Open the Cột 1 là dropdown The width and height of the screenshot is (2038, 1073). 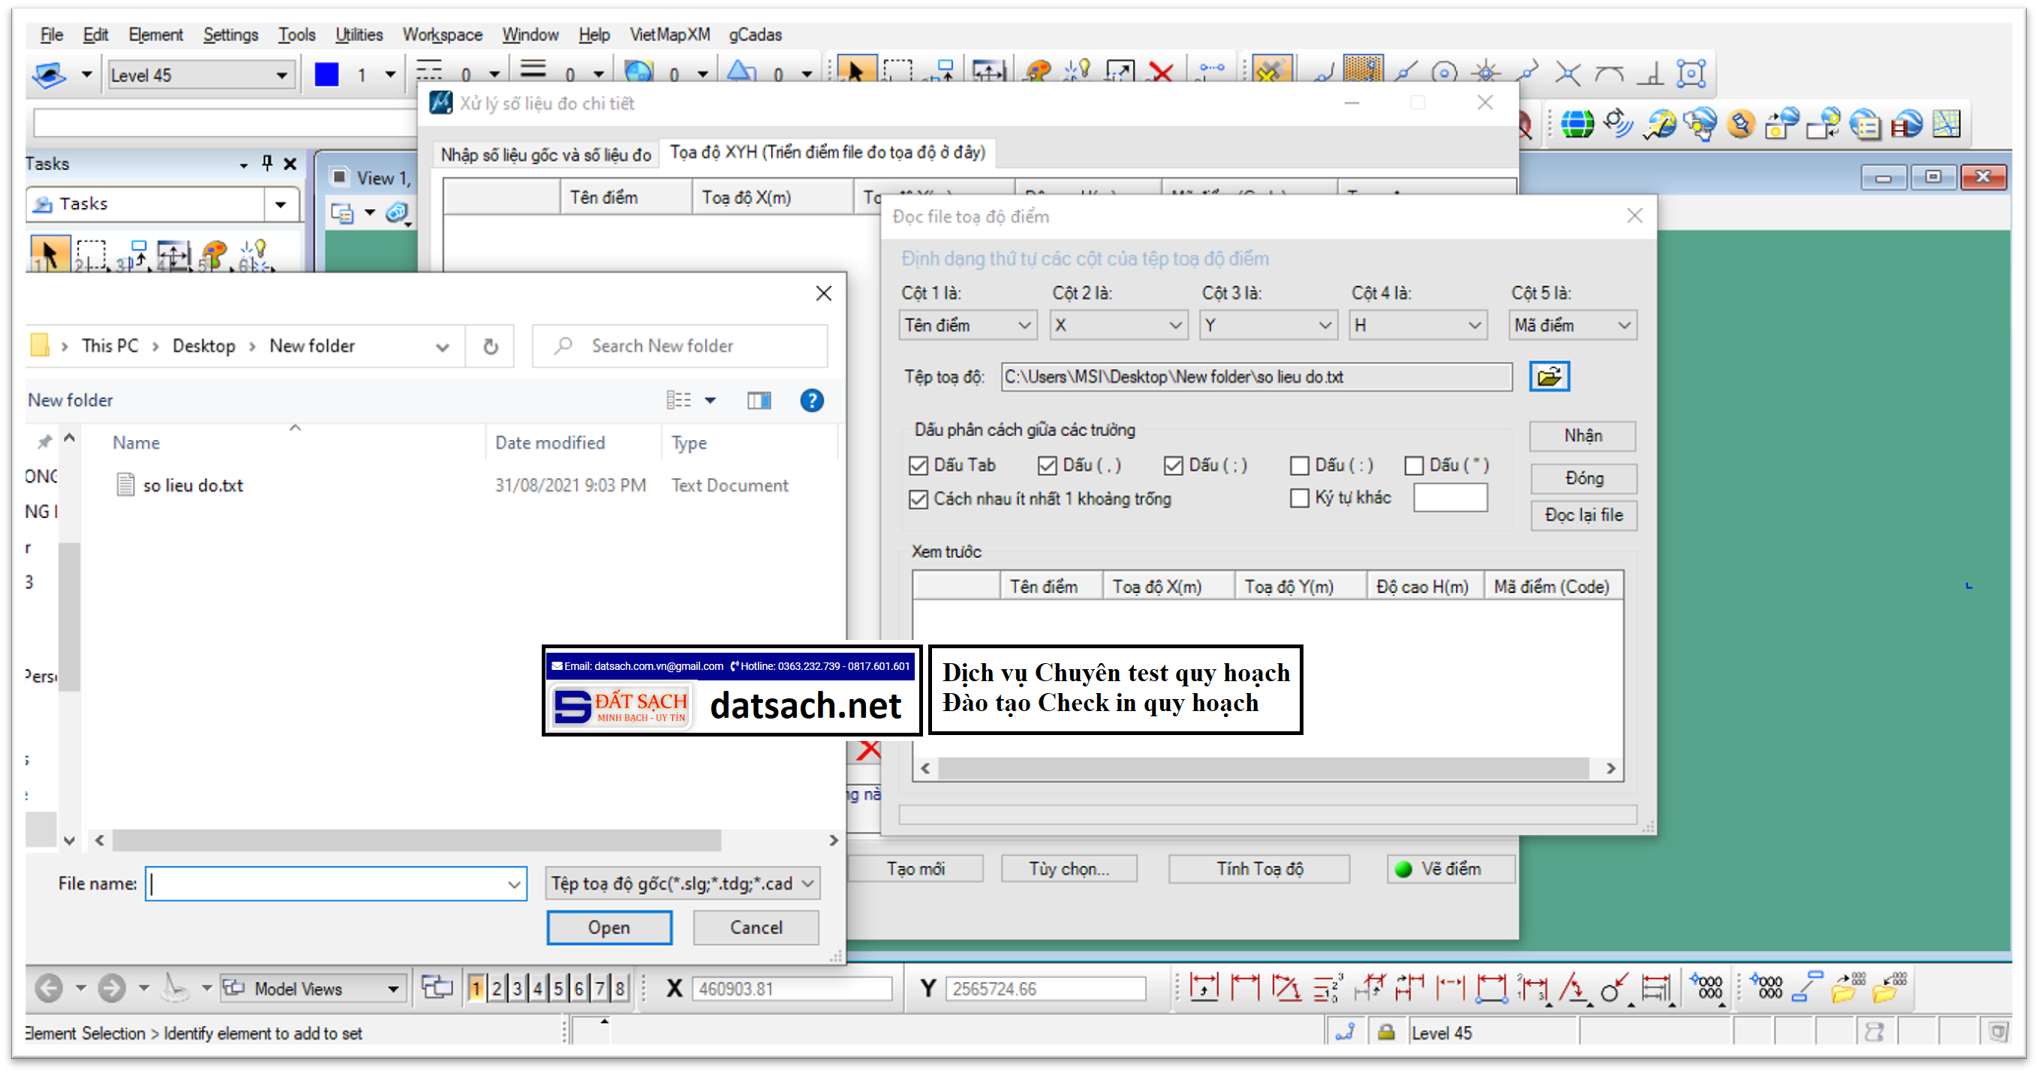coord(966,326)
